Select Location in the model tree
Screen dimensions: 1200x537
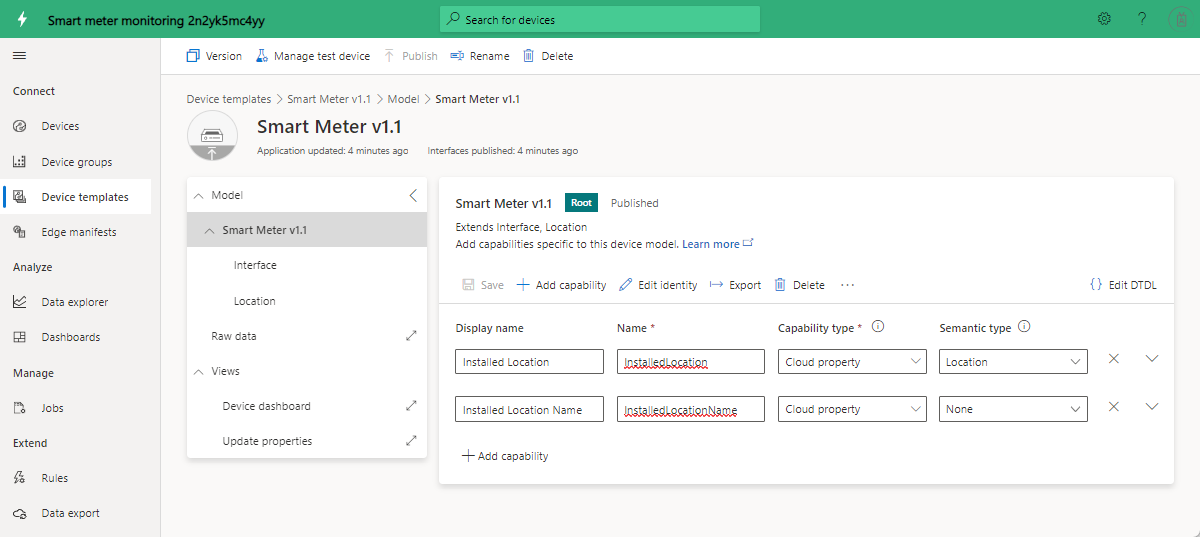coord(255,301)
